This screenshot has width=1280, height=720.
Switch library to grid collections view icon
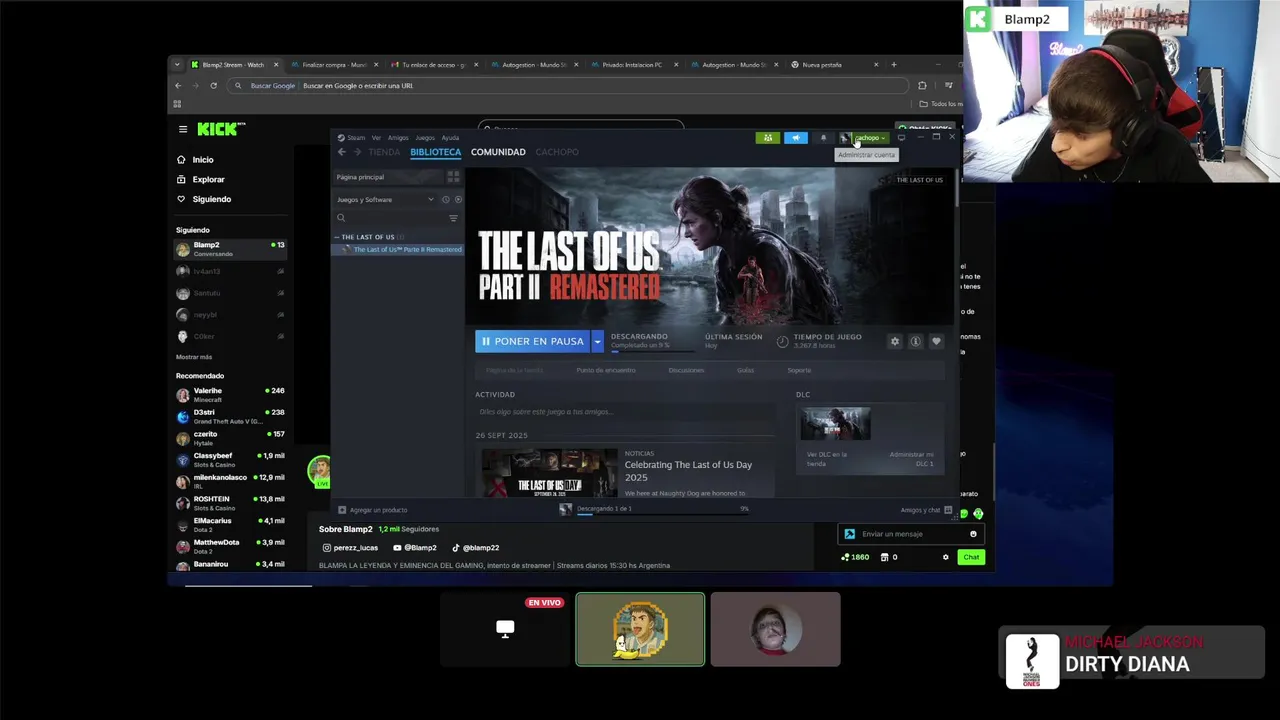453,177
